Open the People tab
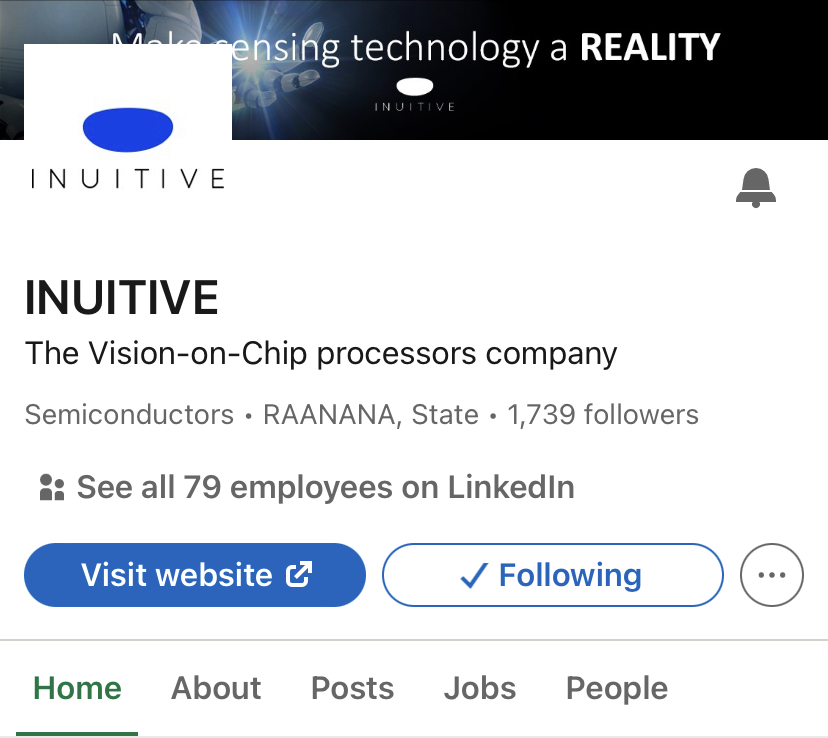This screenshot has width=828, height=738. pyautogui.click(x=617, y=688)
